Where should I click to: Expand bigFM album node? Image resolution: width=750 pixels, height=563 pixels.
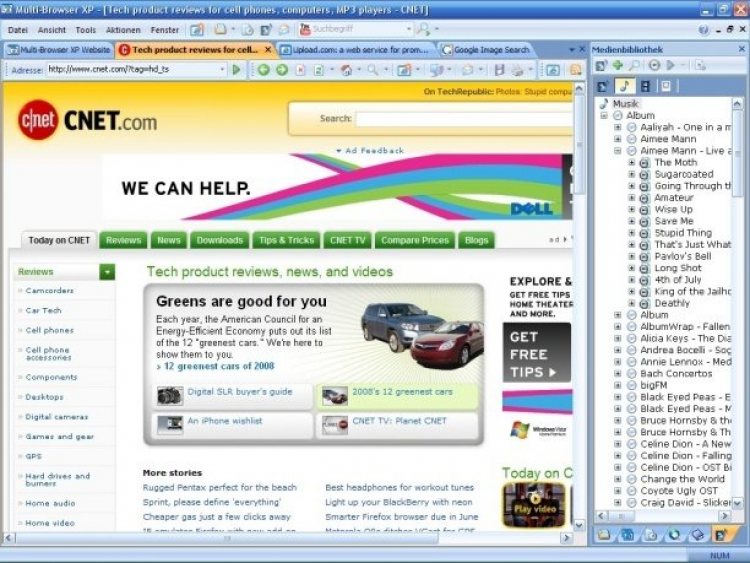pos(618,385)
